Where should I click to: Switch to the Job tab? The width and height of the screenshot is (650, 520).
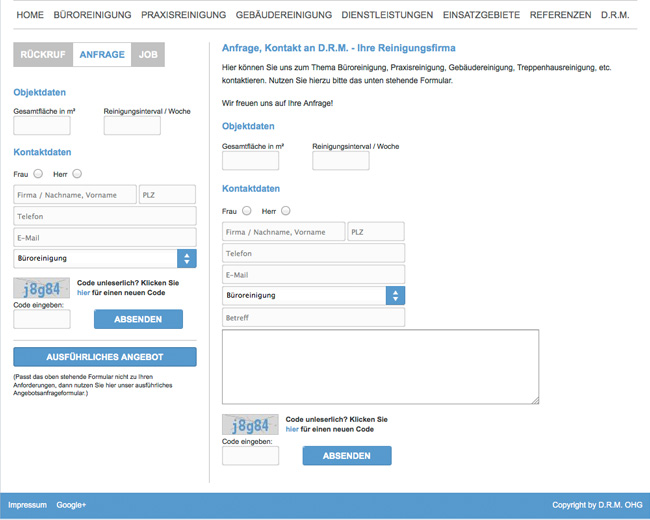tap(148, 55)
